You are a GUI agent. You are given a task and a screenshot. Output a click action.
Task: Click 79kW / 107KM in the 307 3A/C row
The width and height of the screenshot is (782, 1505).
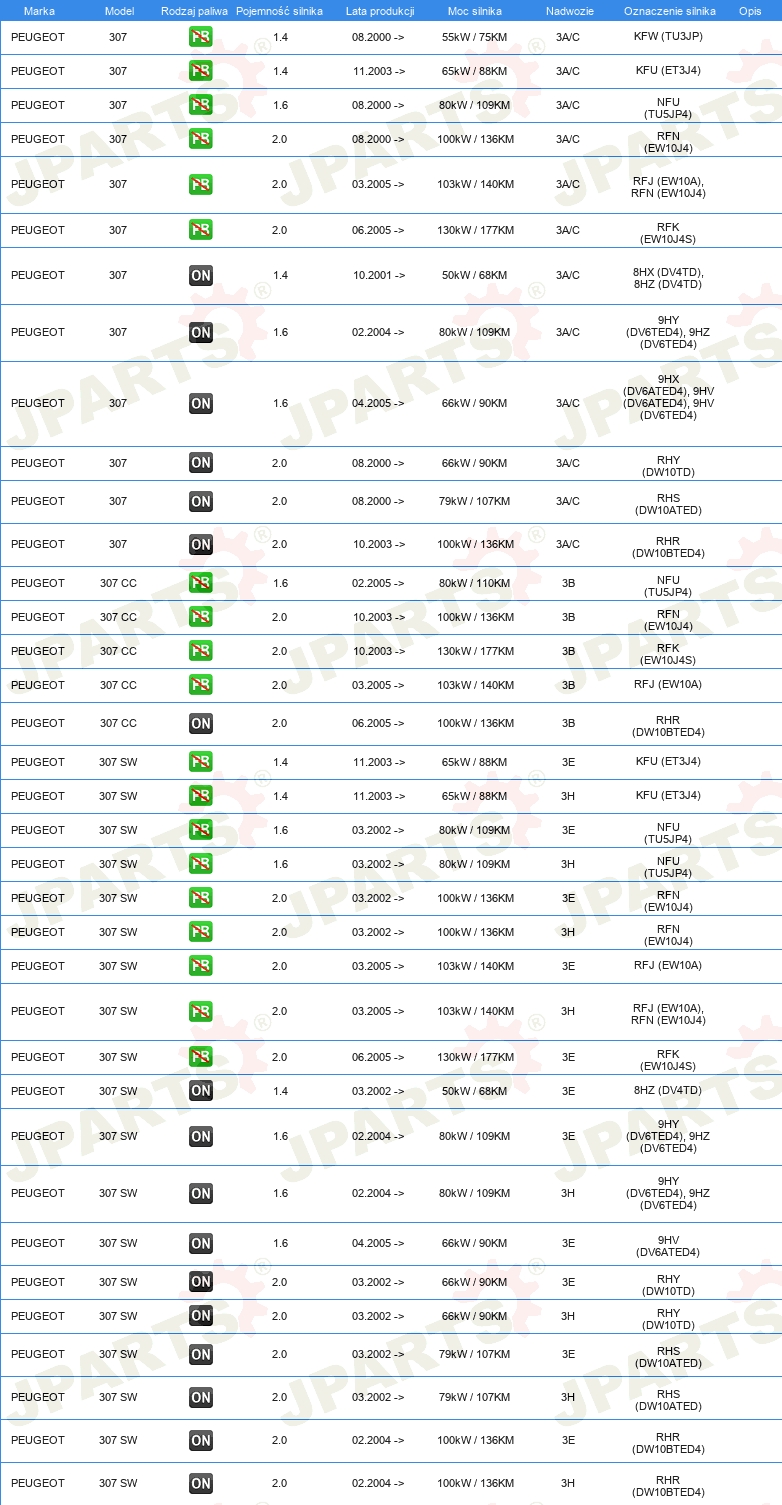click(x=476, y=501)
